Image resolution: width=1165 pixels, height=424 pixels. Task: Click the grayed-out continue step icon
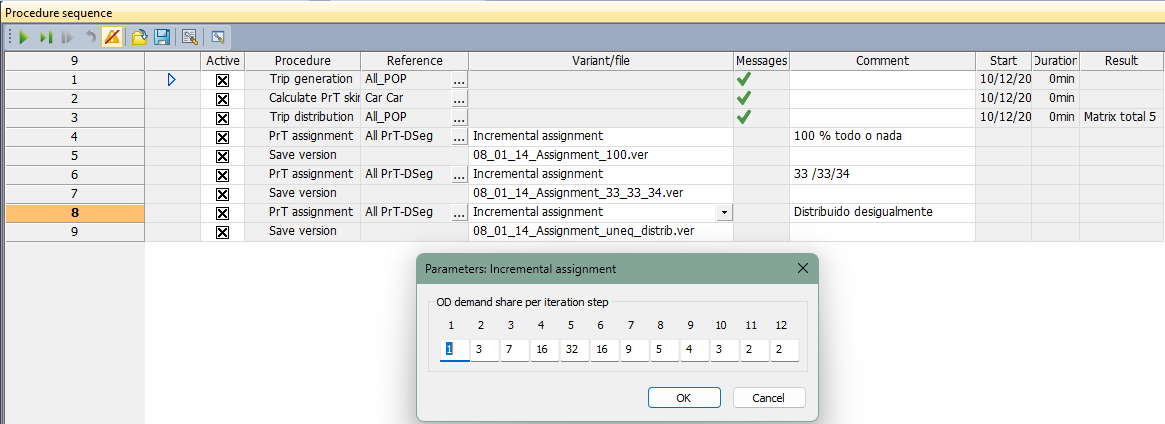click(x=68, y=37)
